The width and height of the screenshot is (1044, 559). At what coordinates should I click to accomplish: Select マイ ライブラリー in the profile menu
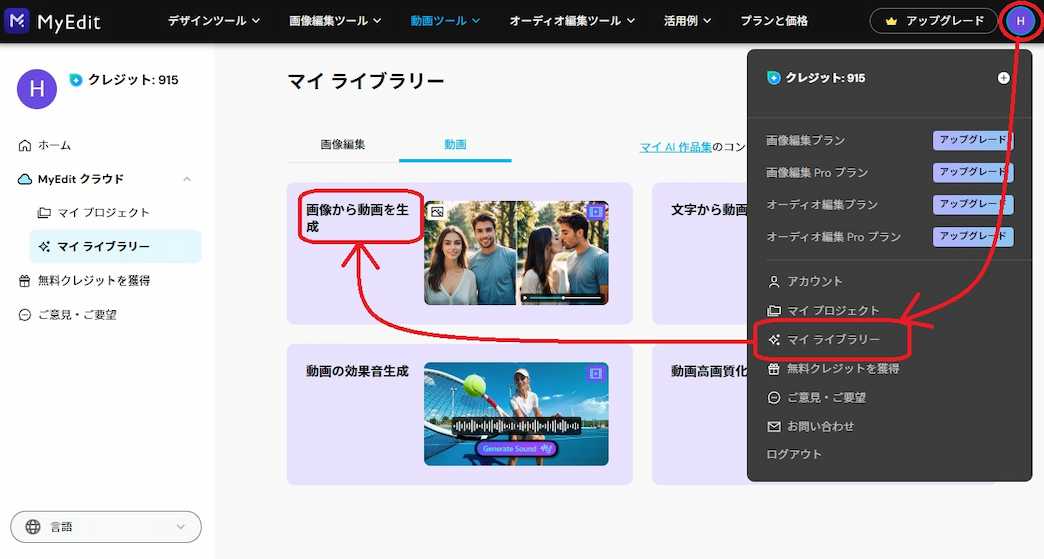pyautogui.click(x=834, y=339)
